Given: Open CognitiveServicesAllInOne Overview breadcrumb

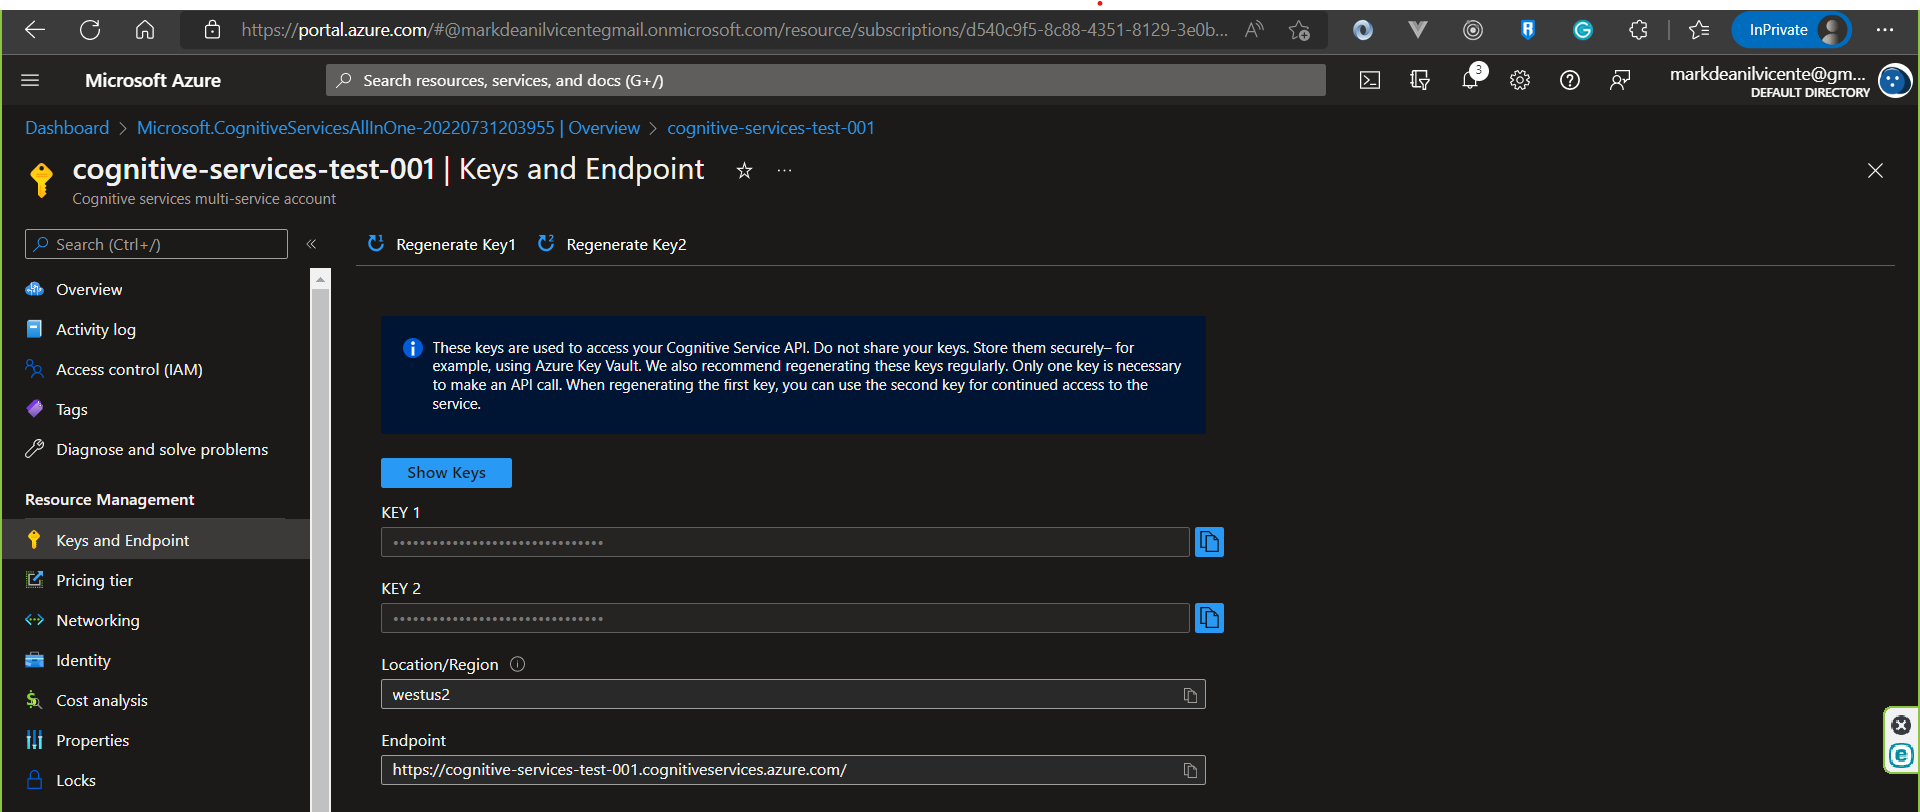Looking at the screenshot, I should [388, 128].
